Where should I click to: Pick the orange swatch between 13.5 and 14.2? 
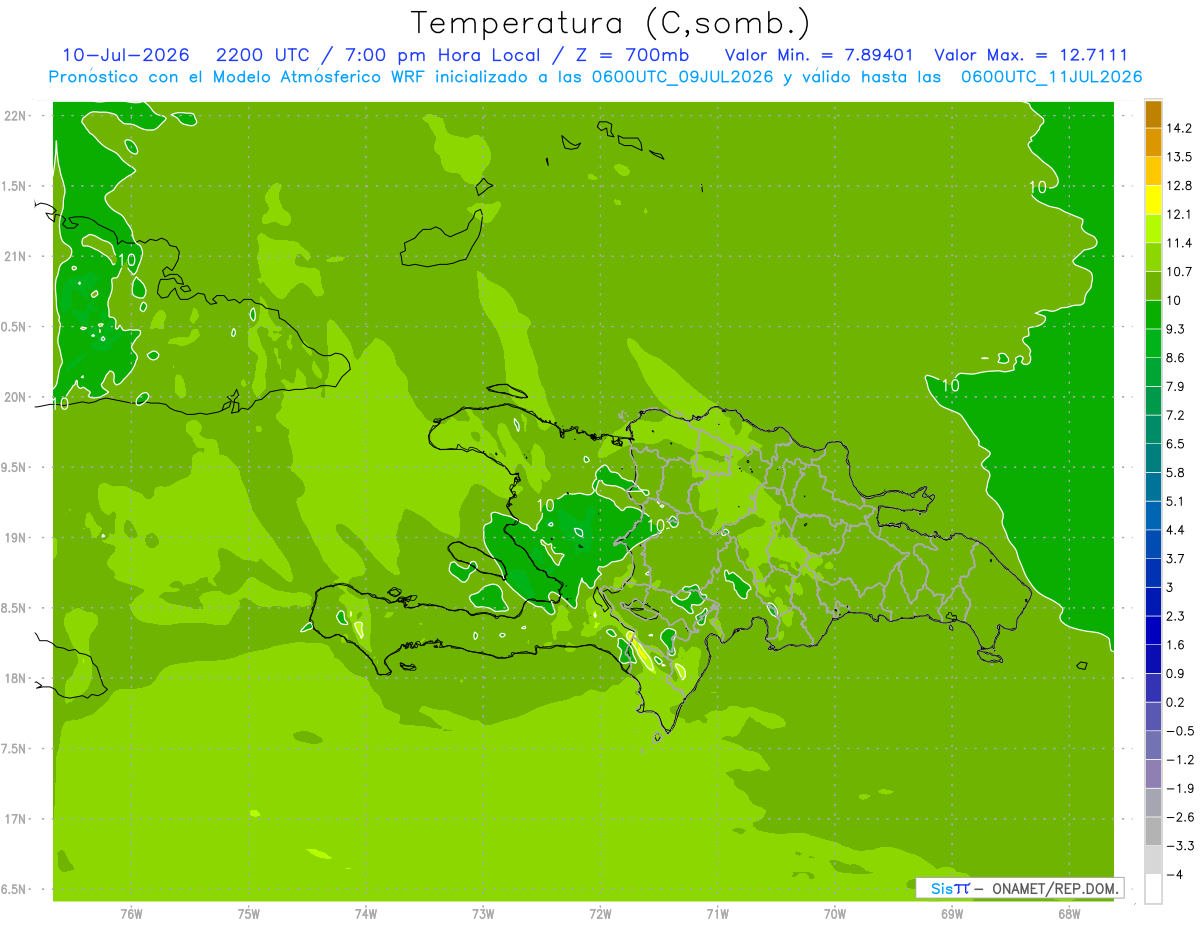point(1153,142)
